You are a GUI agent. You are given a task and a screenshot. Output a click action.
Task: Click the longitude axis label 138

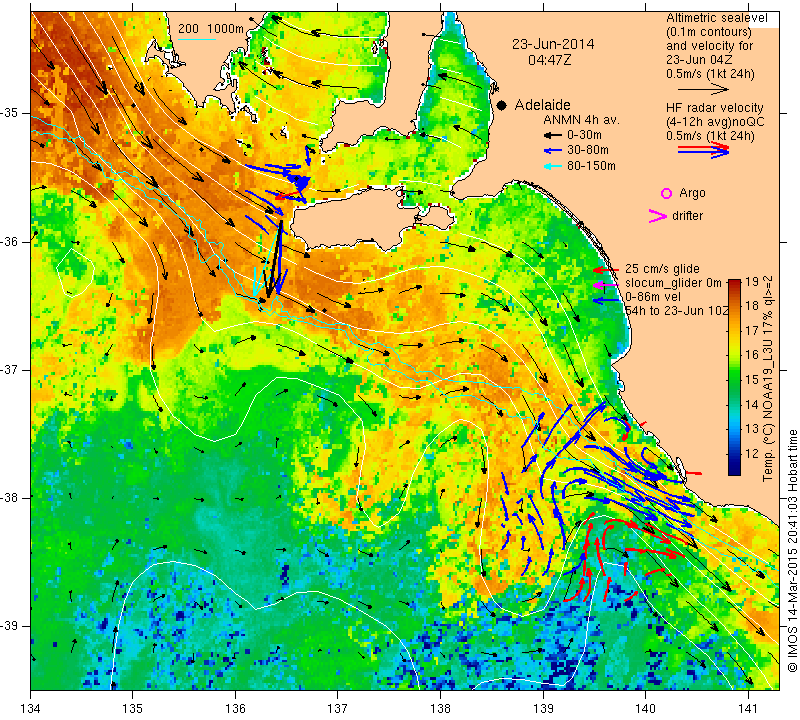coord(440,709)
